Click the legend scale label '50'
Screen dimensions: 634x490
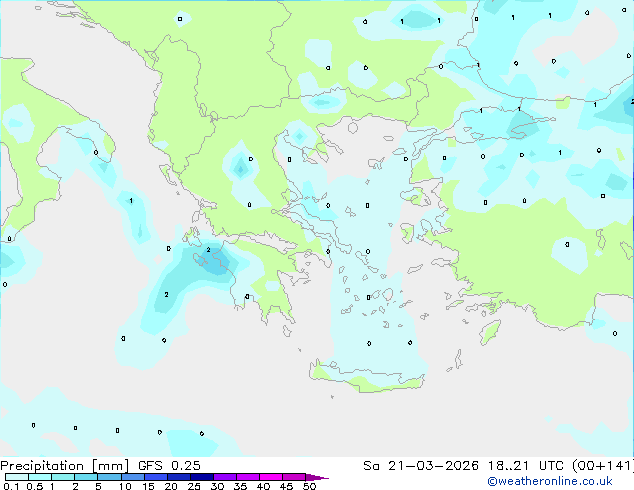pyautogui.click(x=309, y=486)
